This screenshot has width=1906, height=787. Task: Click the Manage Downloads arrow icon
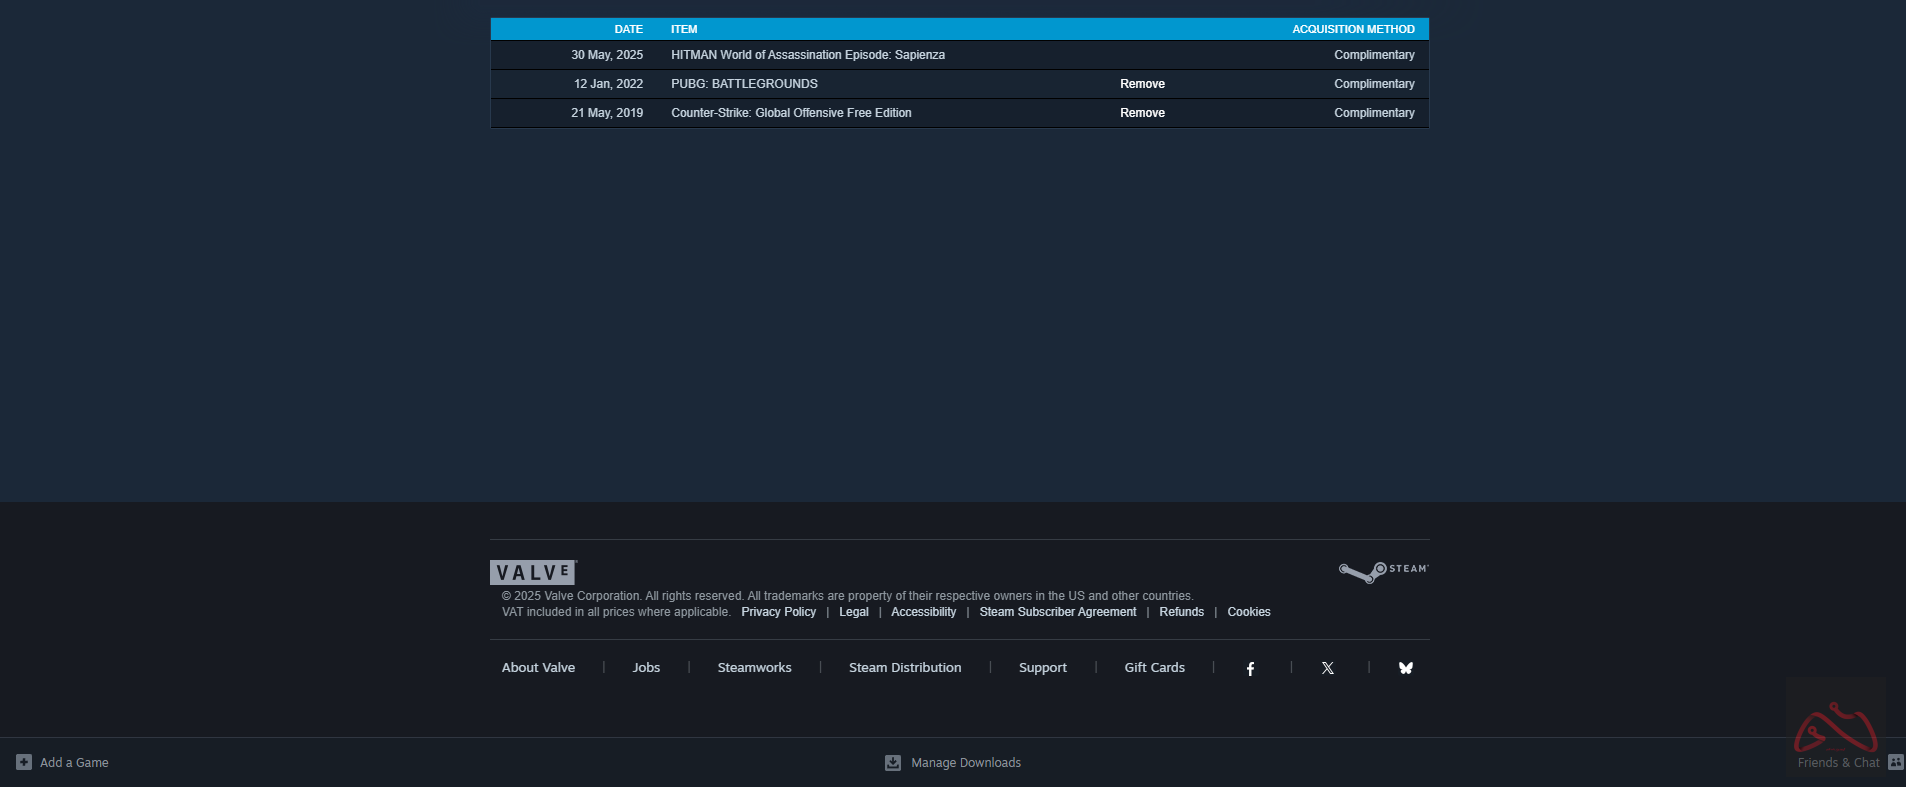pos(893,763)
